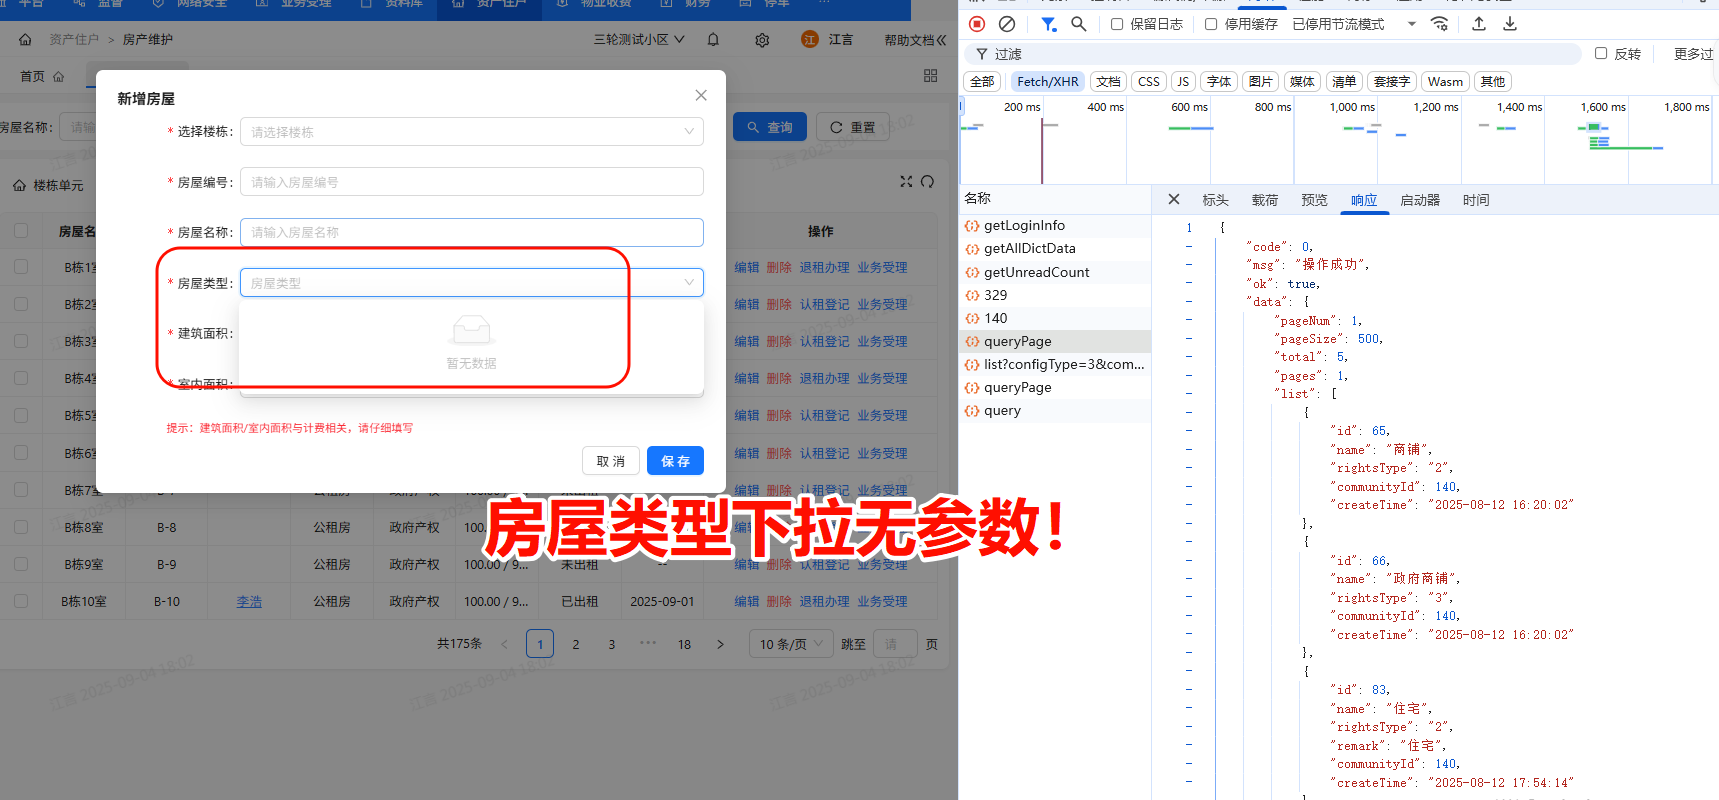This screenshot has height=800, width=1719.
Task: Select the queryPage request highlighted in list
Action: coord(1055,341)
